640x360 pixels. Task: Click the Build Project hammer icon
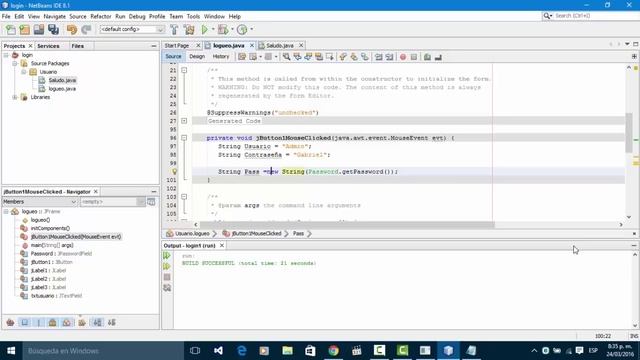coord(174,29)
